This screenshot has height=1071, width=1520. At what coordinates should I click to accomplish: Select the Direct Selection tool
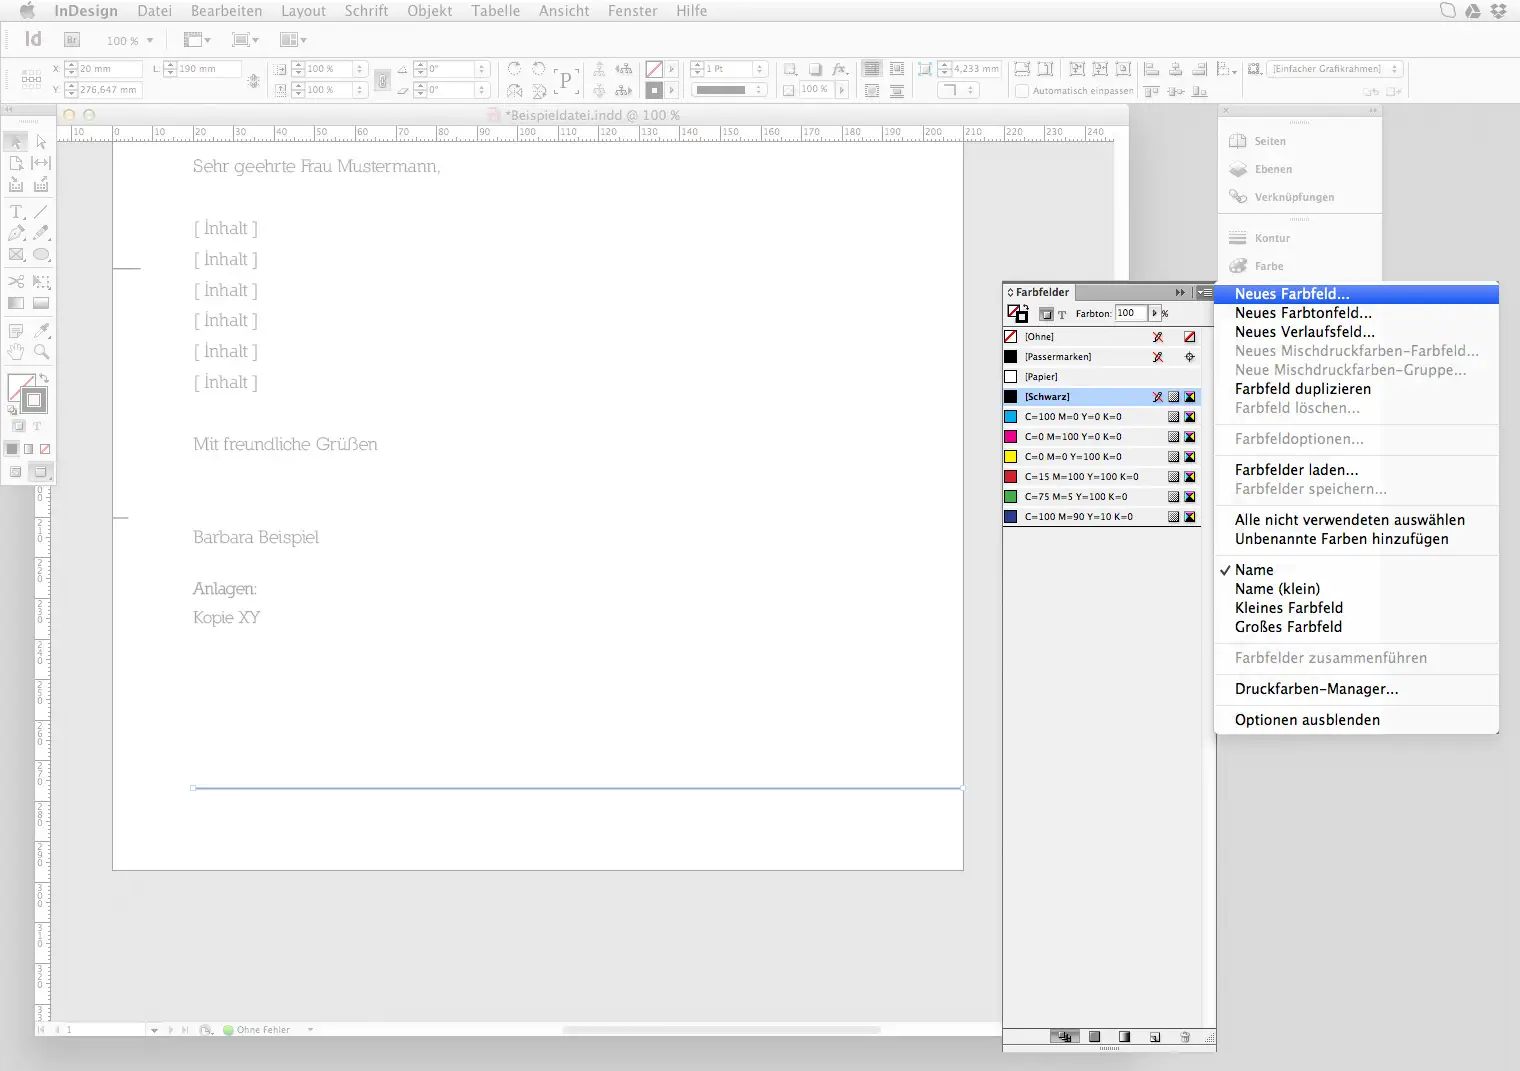point(41,142)
